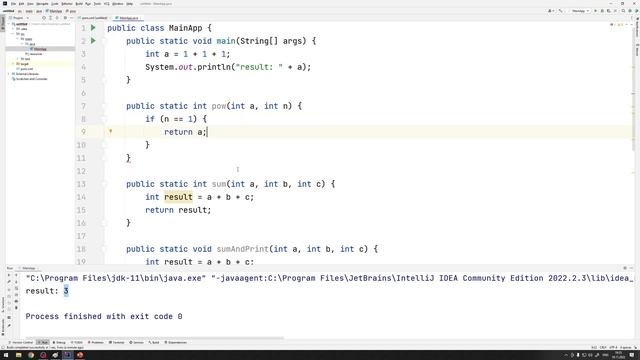Open the Tools menu
Screen dimensions: 640x360
97,4
